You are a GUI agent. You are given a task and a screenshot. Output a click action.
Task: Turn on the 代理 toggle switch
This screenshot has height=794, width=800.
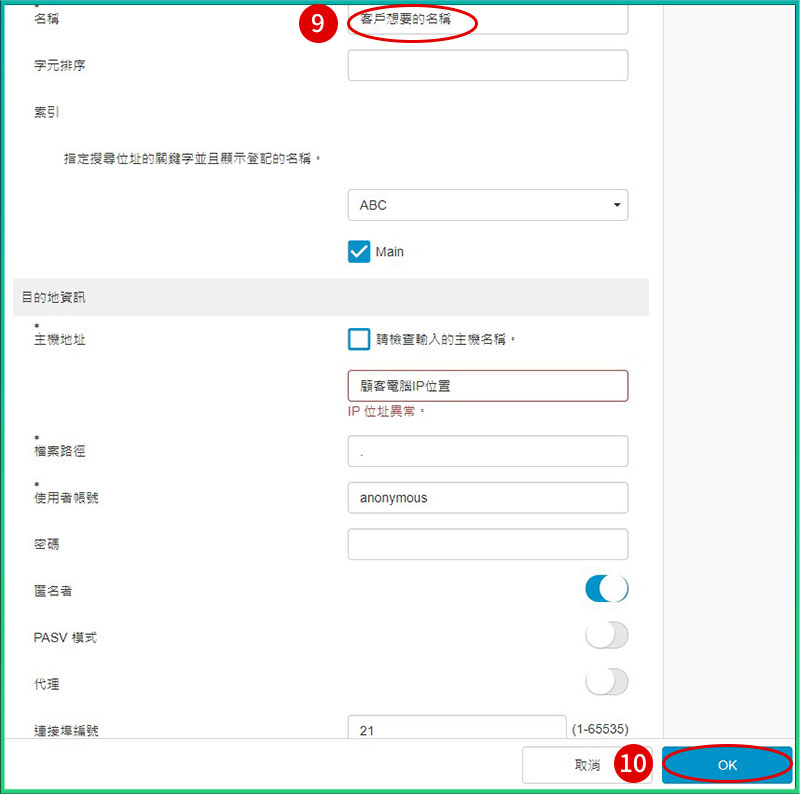tap(606, 682)
